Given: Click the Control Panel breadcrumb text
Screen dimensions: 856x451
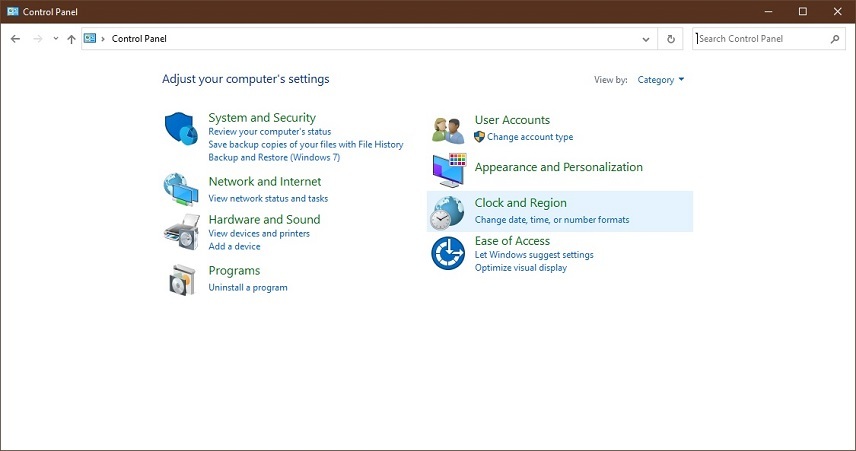Looking at the screenshot, I should 139,39.
